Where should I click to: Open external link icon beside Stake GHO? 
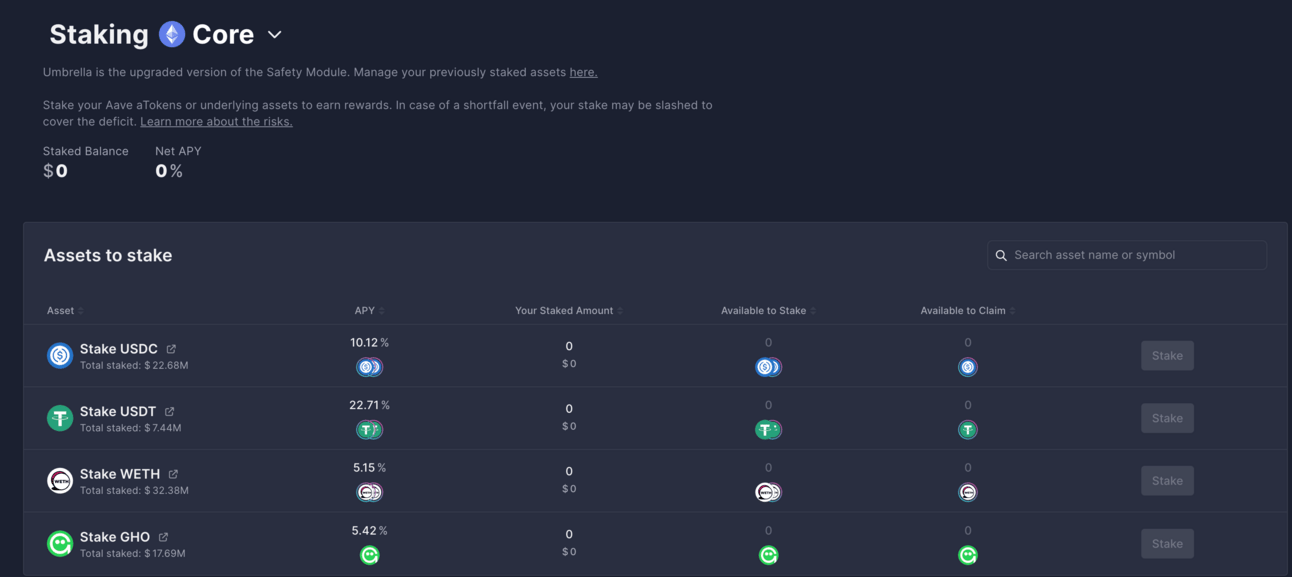tap(163, 537)
